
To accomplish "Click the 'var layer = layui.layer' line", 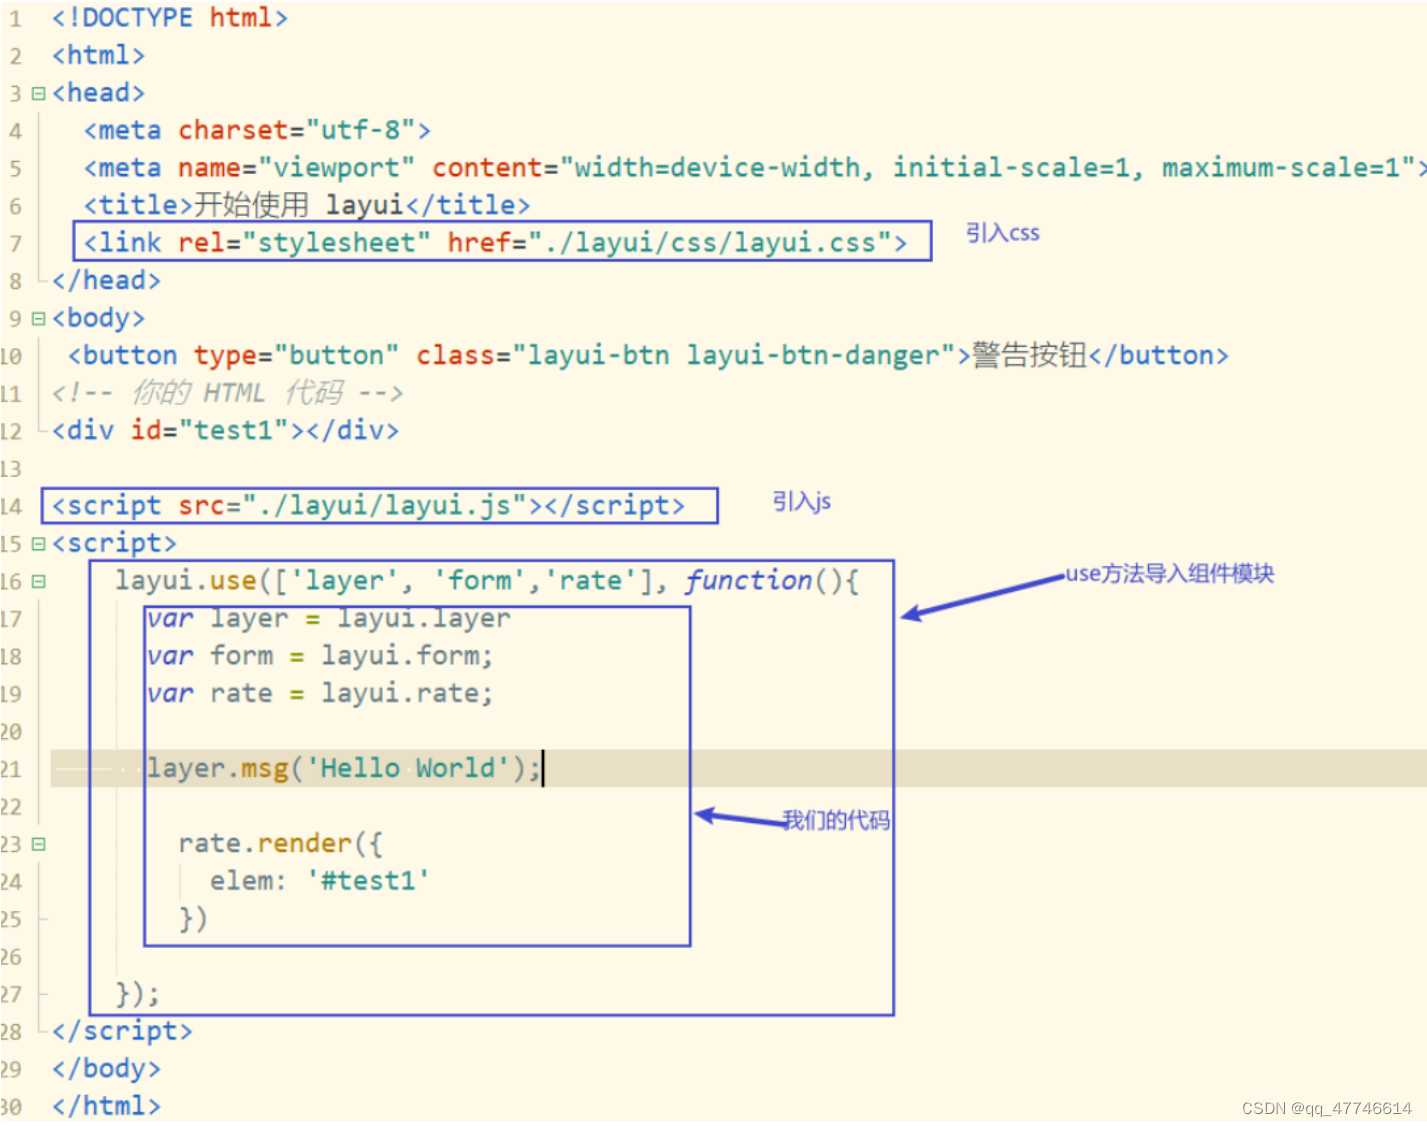I will click(x=328, y=619).
